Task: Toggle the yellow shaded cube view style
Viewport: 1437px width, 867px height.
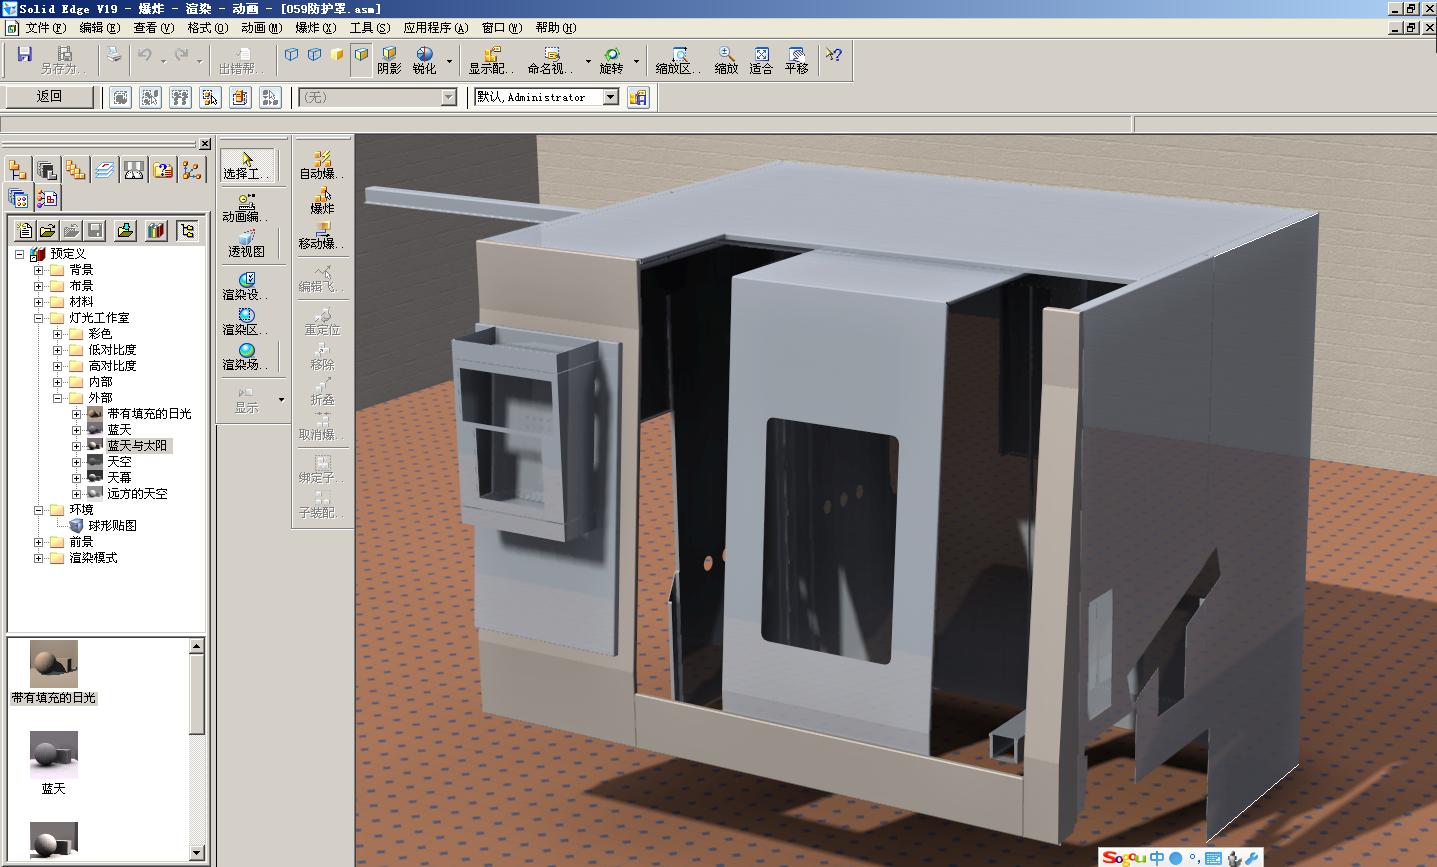Action: pyautogui.click(x=337, y=55)
